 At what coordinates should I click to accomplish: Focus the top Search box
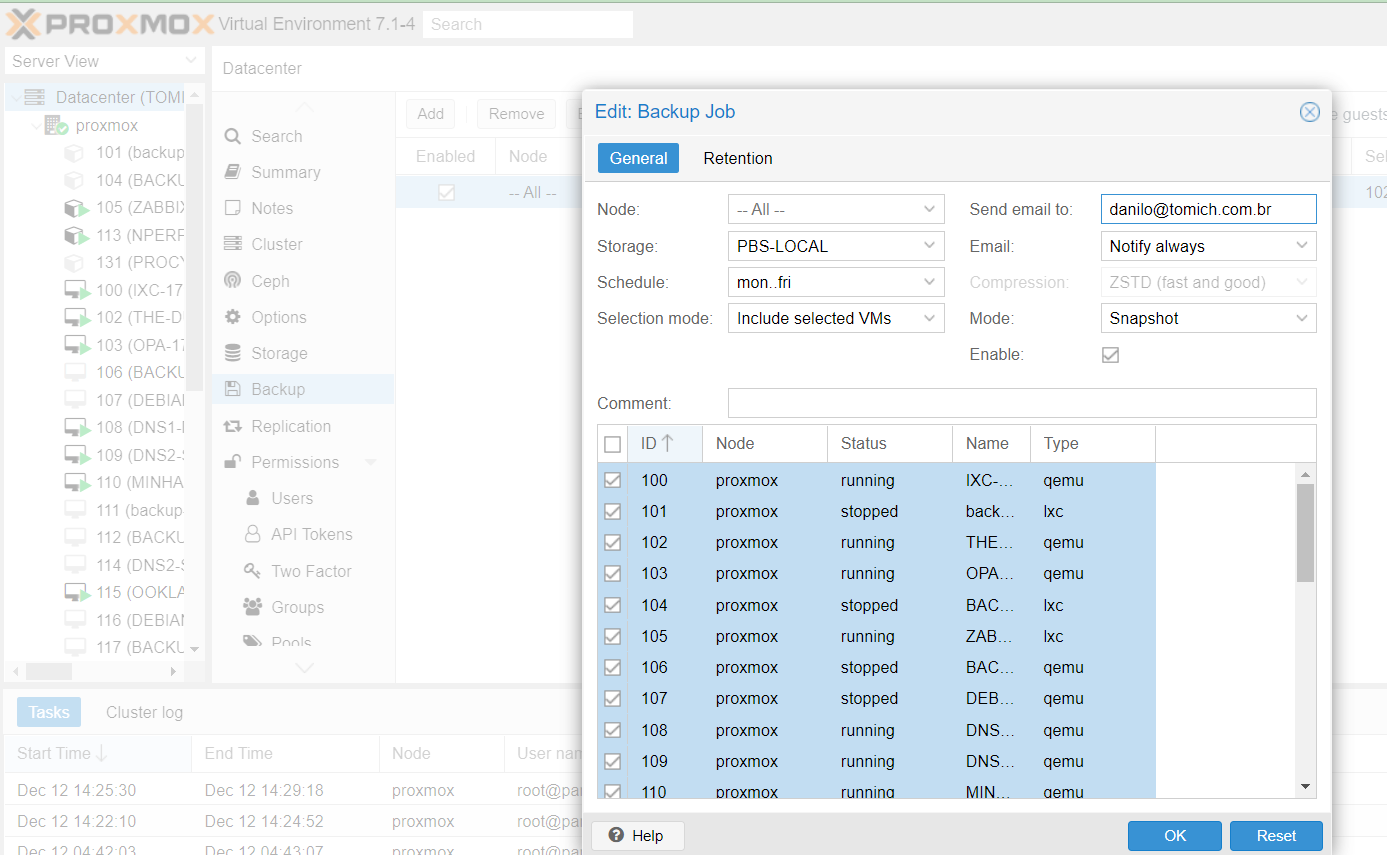coord(528,24)
